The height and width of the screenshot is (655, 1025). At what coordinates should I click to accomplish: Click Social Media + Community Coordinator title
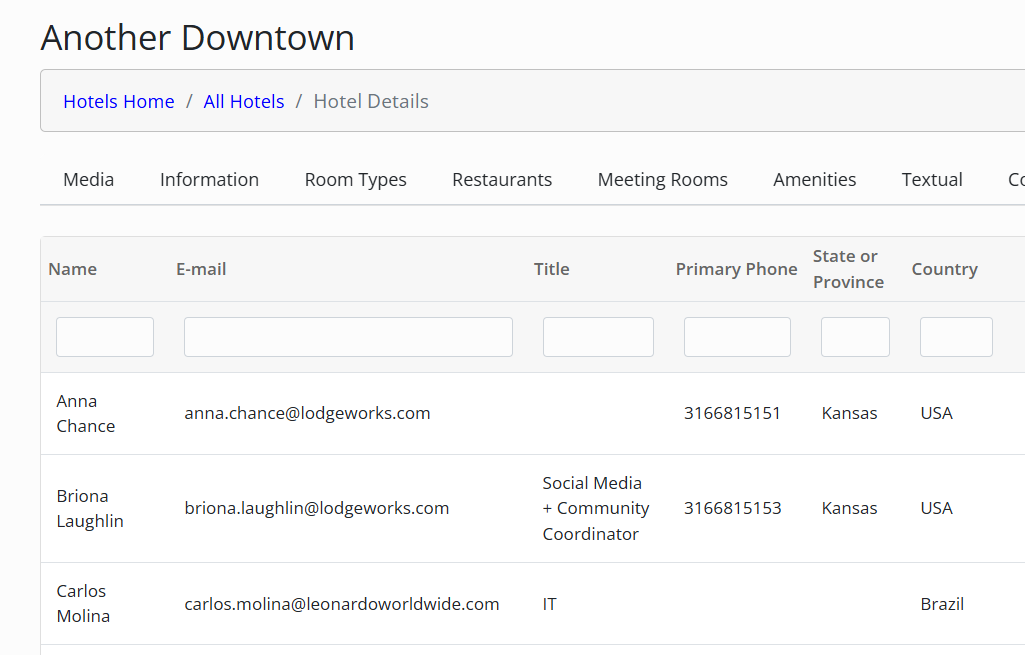click(596, 508)
